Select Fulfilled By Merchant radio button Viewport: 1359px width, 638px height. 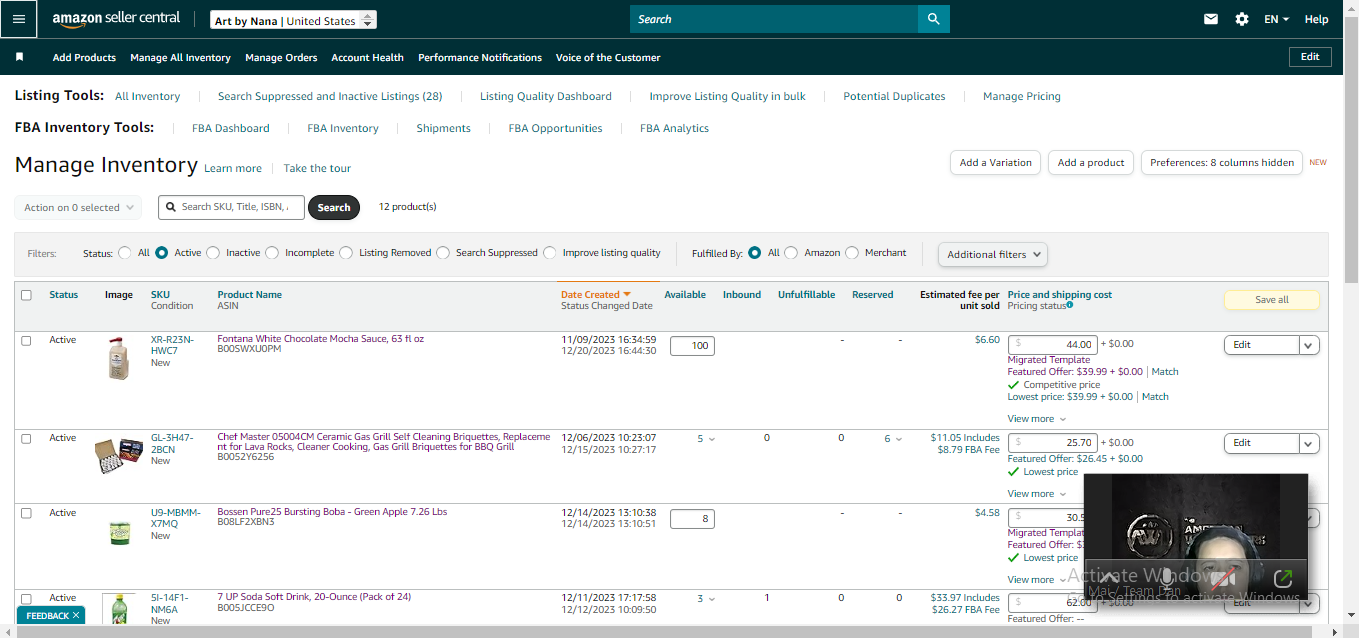(852, 253)
